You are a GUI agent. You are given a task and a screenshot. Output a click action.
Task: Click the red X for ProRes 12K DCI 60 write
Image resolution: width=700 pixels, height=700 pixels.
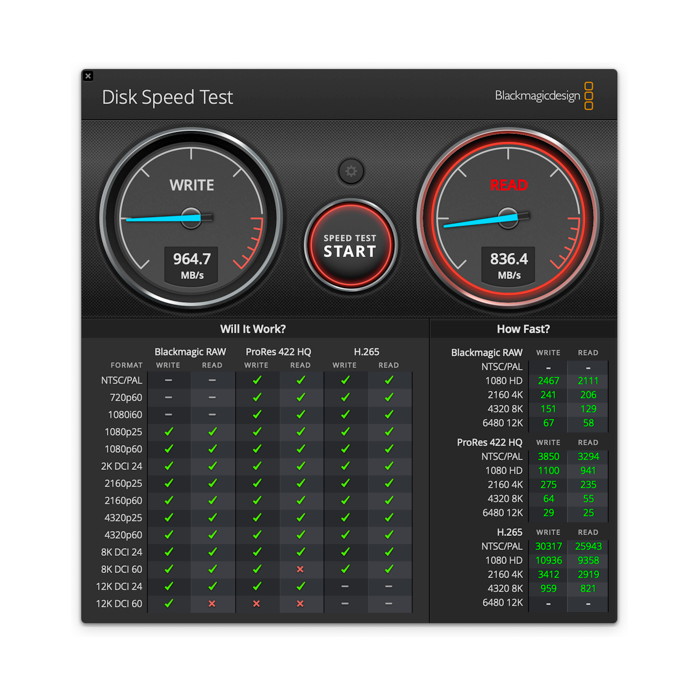256,604
